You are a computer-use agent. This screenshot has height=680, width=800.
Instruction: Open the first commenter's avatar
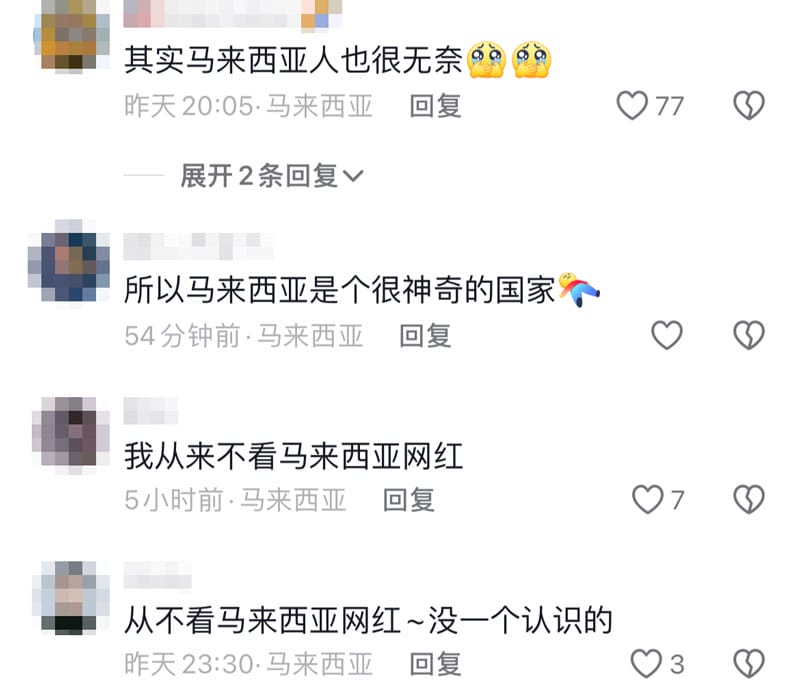71,35
